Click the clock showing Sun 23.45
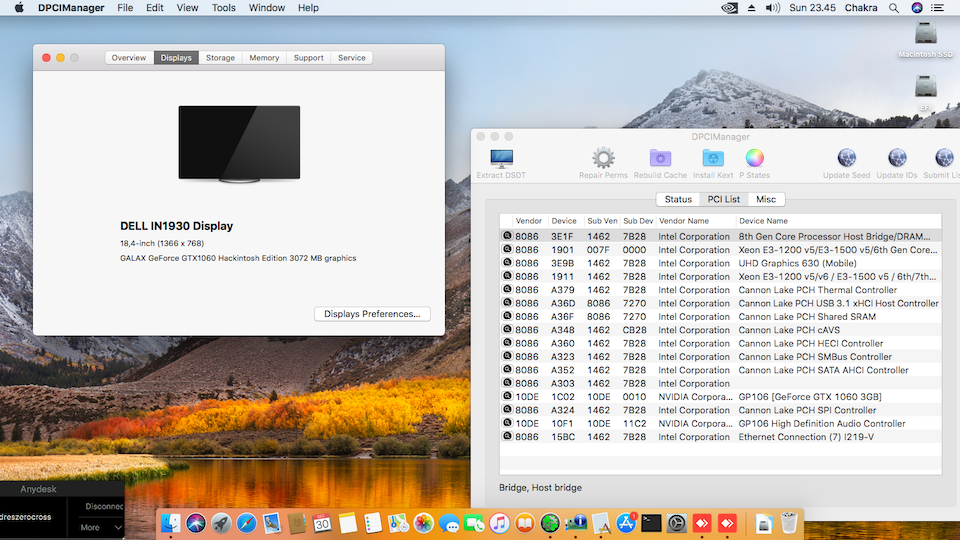960x540 pixels. (812, 8)
